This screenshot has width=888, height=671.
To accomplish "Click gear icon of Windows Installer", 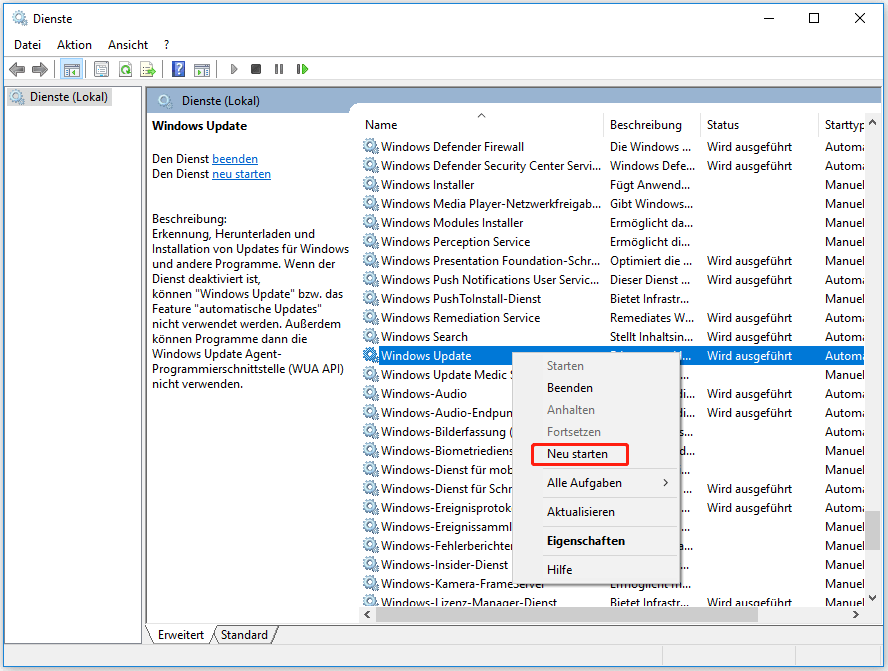I will click(x=370, y=185).
